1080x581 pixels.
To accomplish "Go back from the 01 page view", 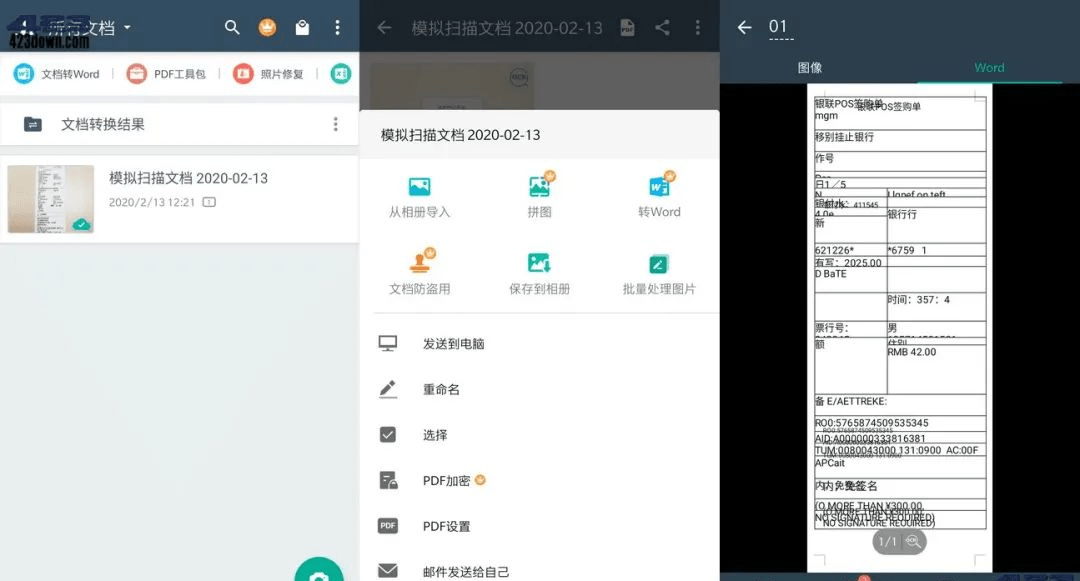I will [x=745, y=28].
